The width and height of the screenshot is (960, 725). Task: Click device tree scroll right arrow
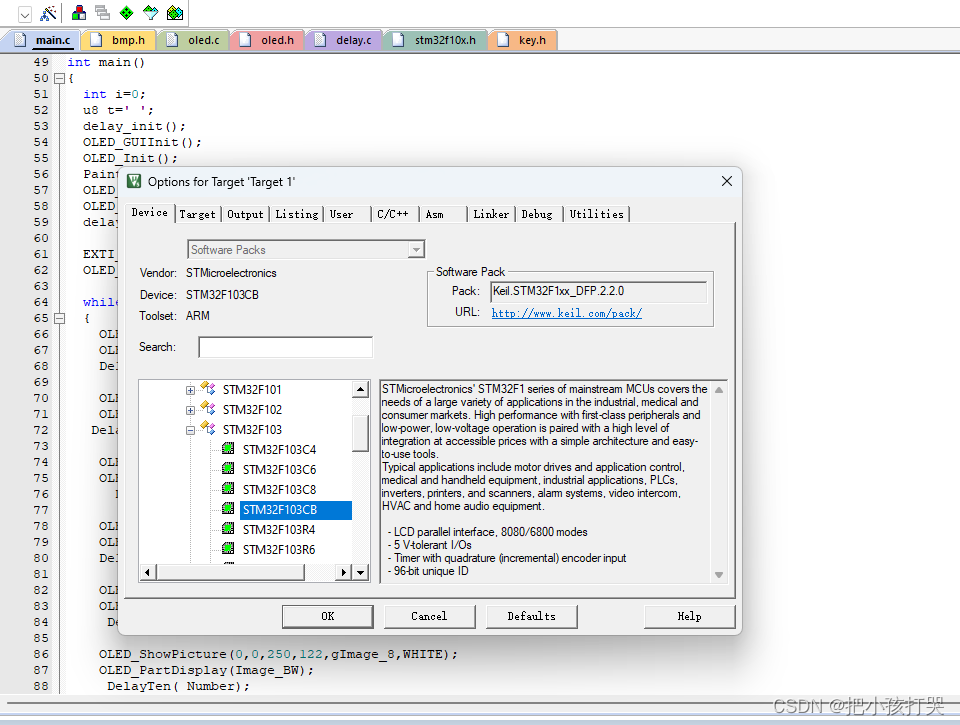pos(343,573)
